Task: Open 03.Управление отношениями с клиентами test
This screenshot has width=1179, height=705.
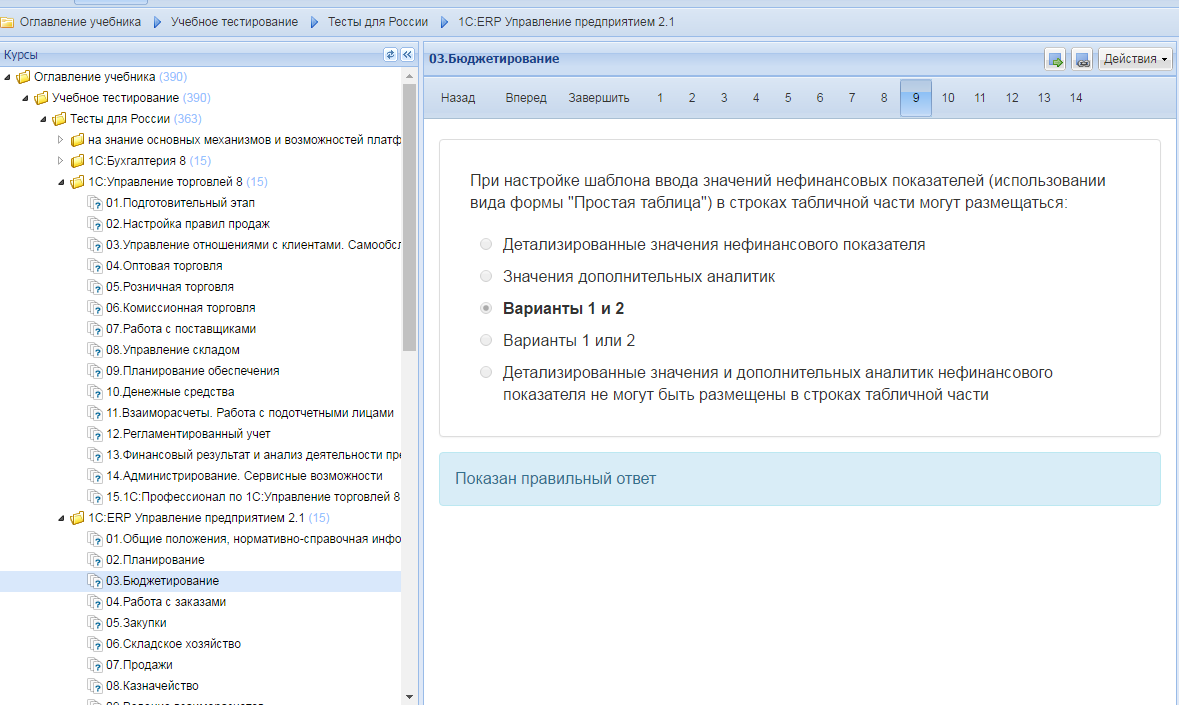Action: 253,245
